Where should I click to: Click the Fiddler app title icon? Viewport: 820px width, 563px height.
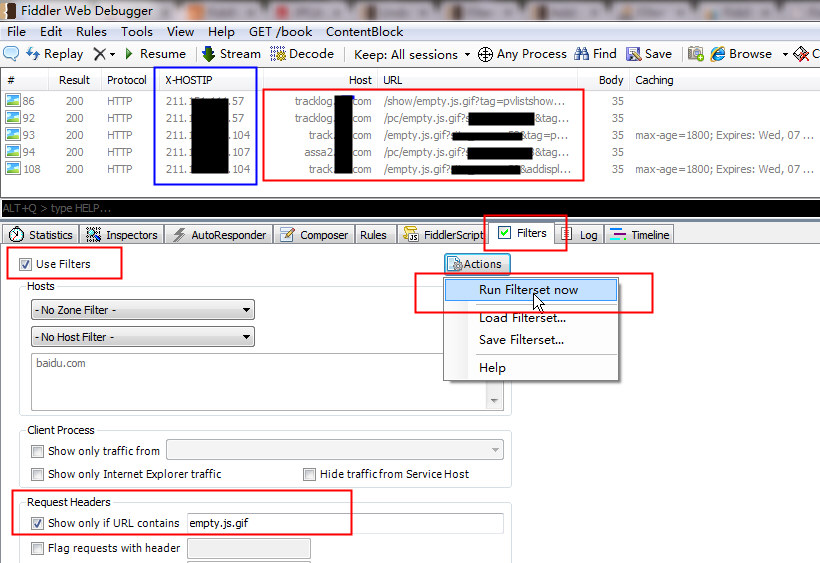[x=9, y=10]
